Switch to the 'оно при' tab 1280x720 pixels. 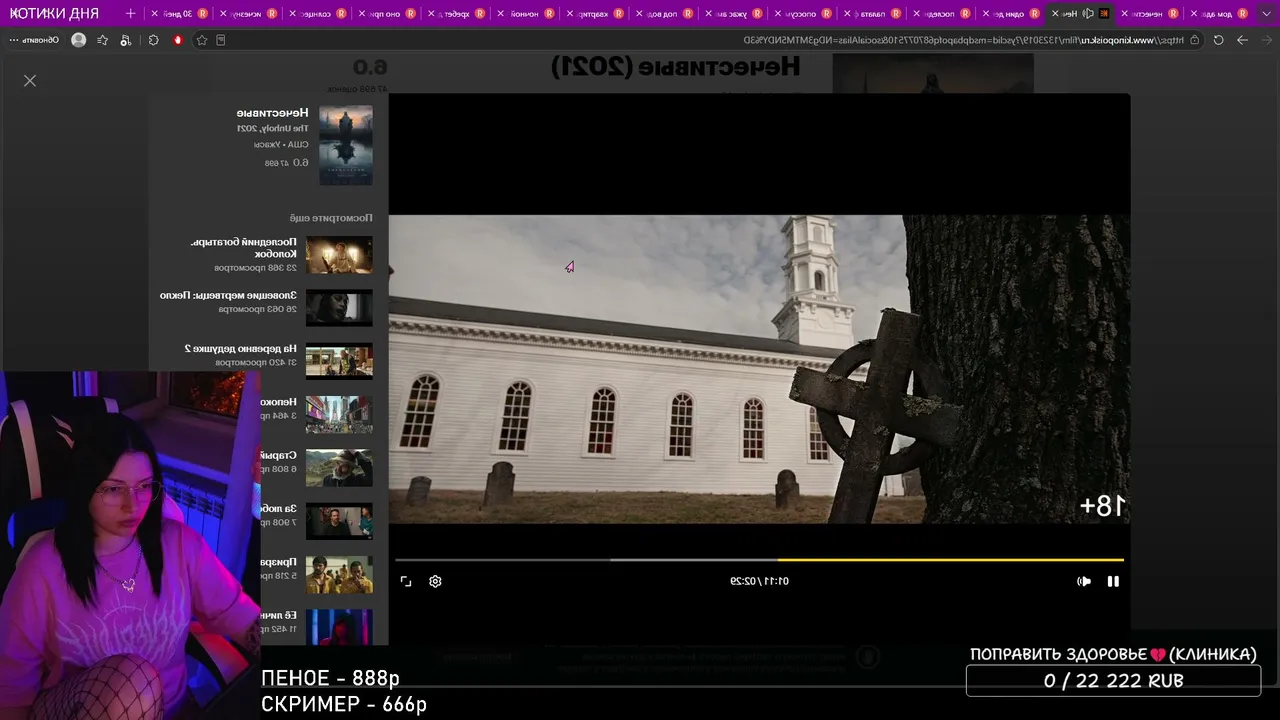coord(387,14)
